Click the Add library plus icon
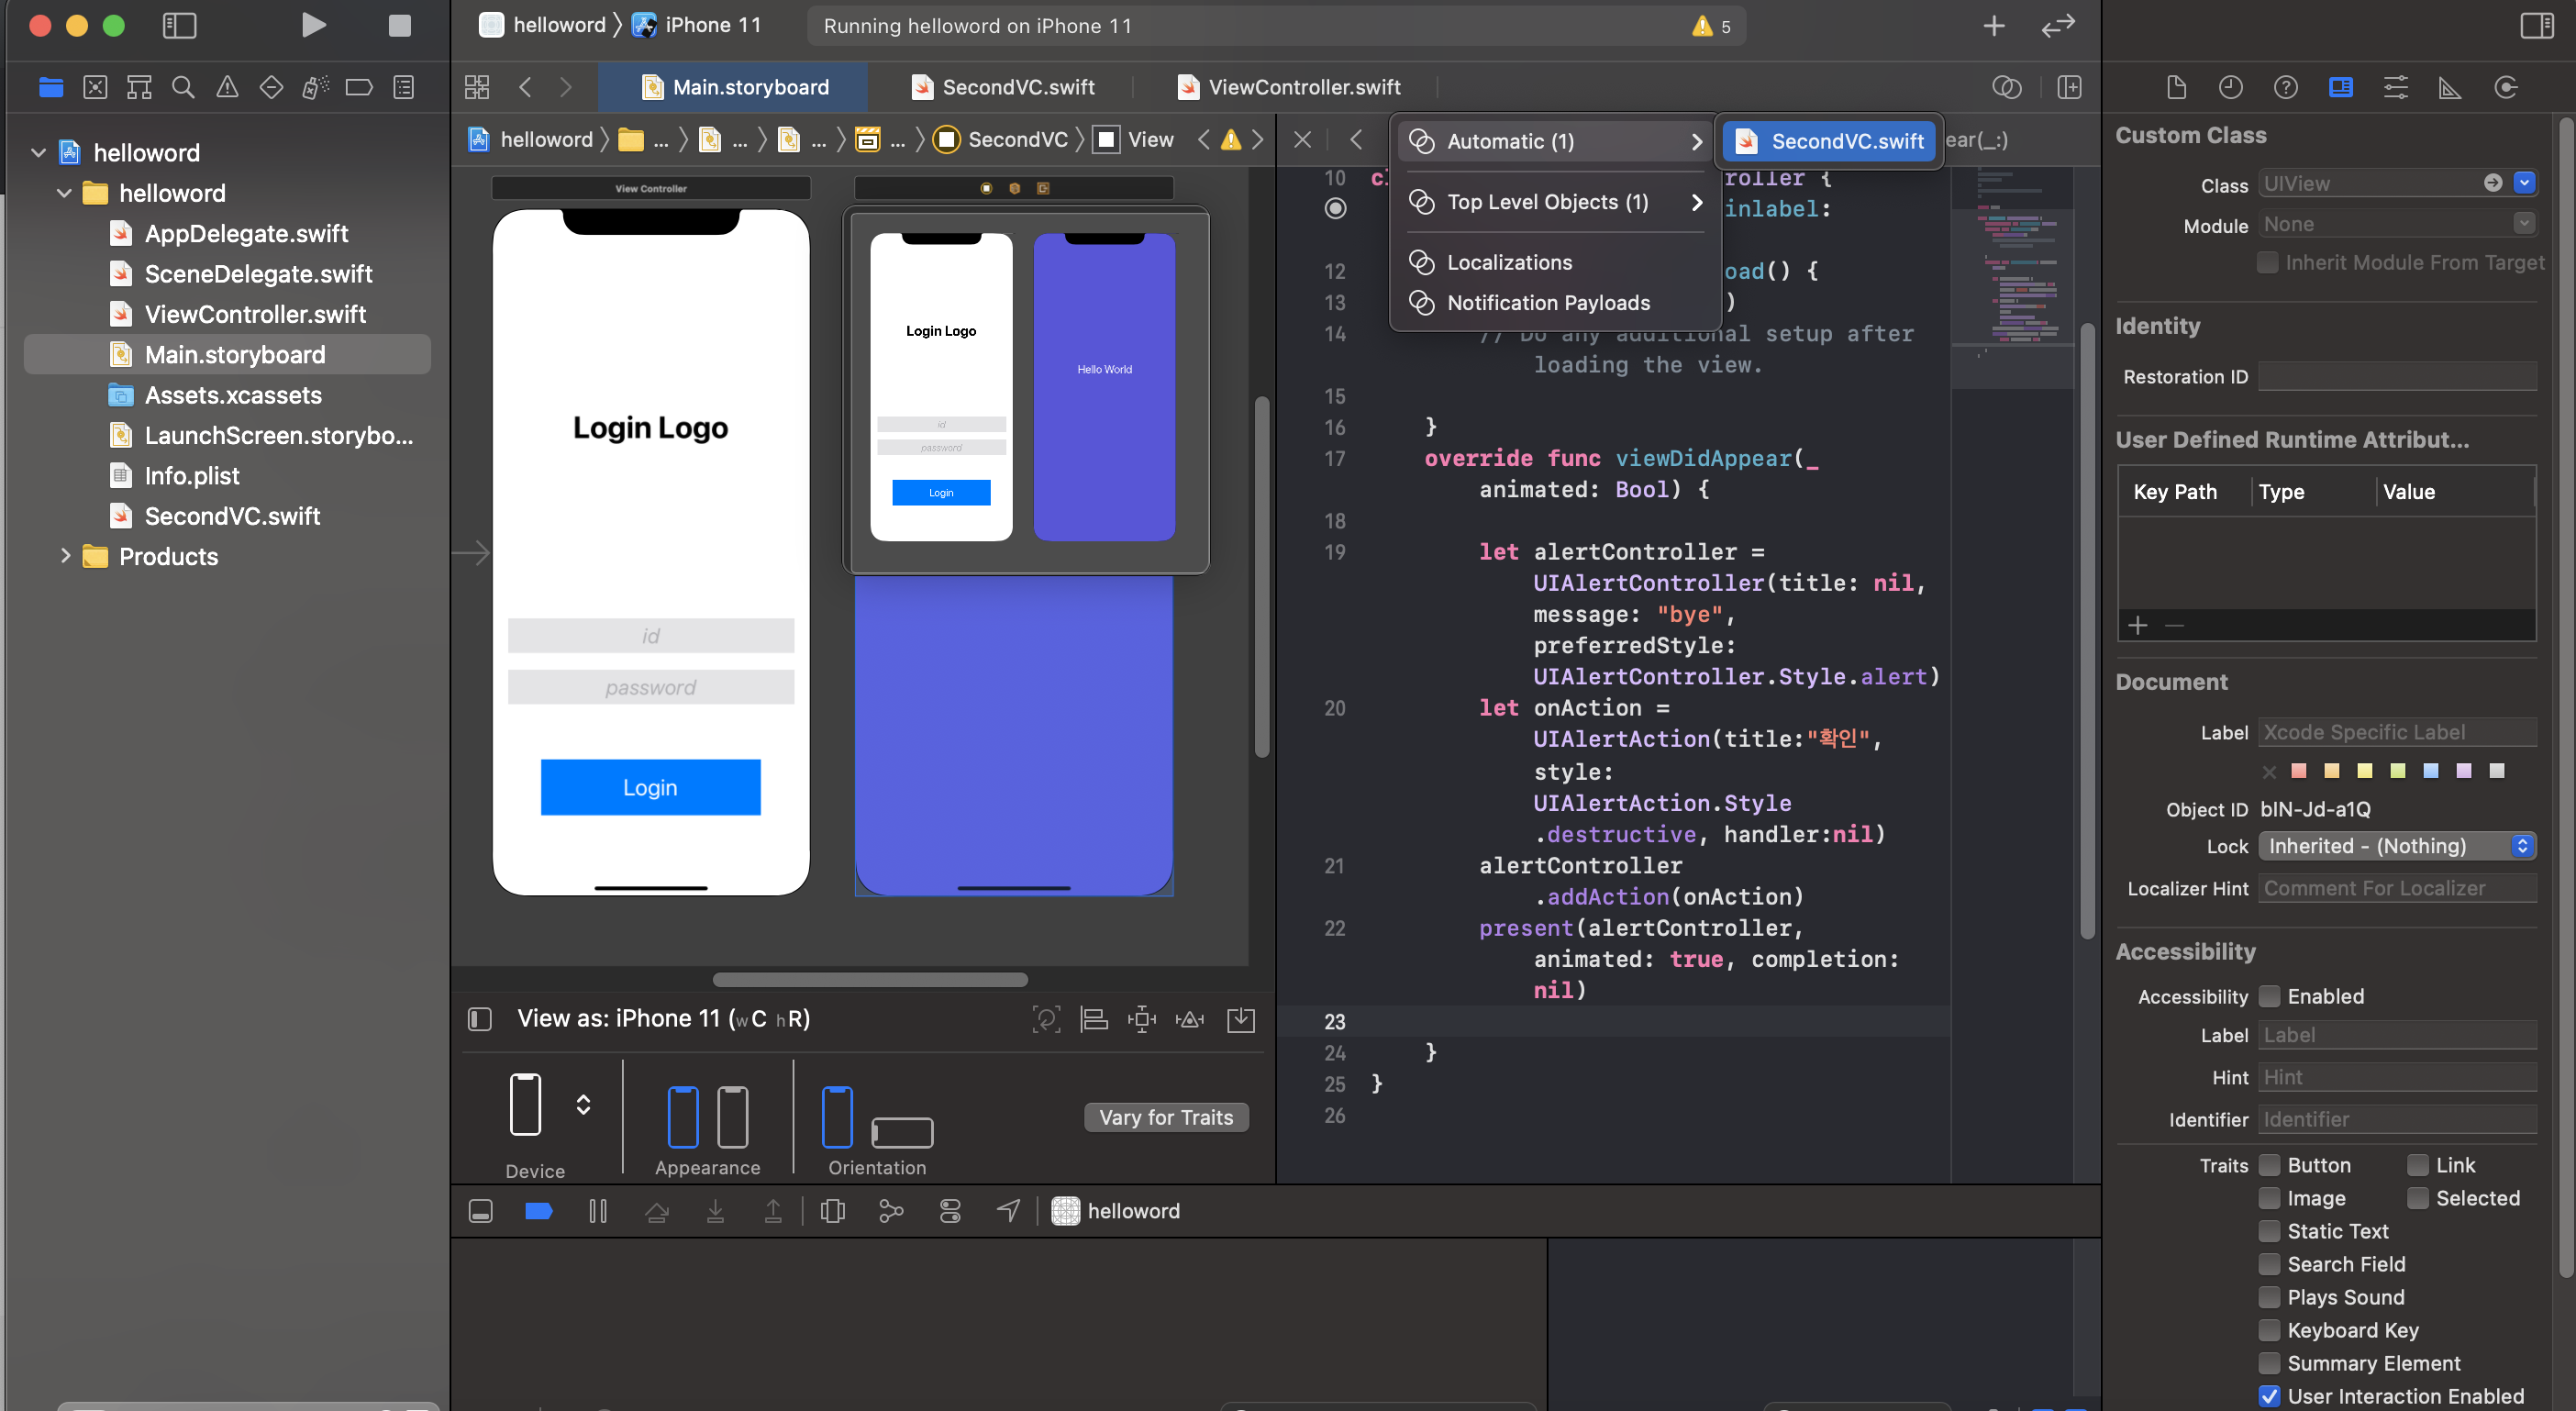Viewport: 2576px width, 1411px height. tap(1993, 26)
